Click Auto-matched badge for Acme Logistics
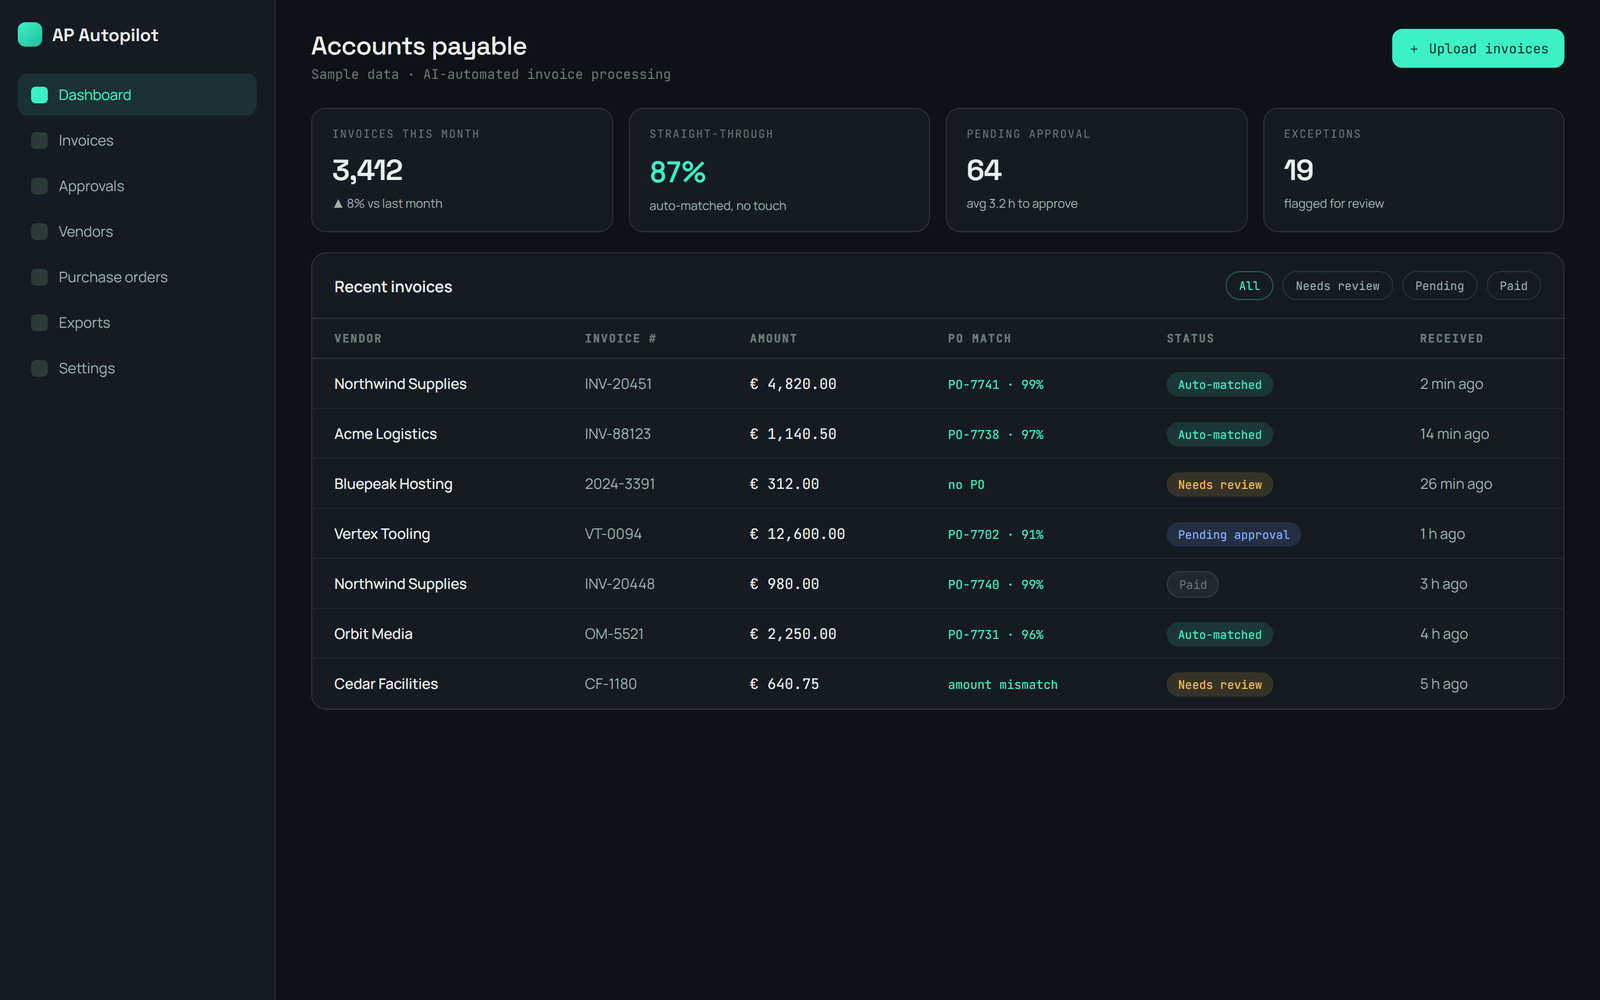The width and height of the screenshot is (1600, 1000). (x=1220, y=435)
